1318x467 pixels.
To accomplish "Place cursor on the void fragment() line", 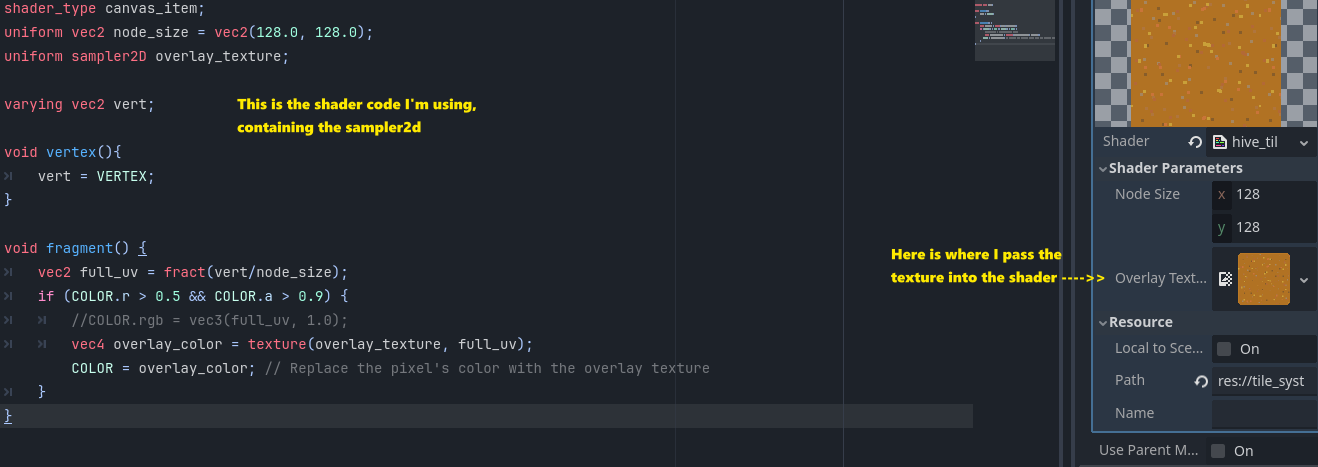I will (x=76, y=247).
